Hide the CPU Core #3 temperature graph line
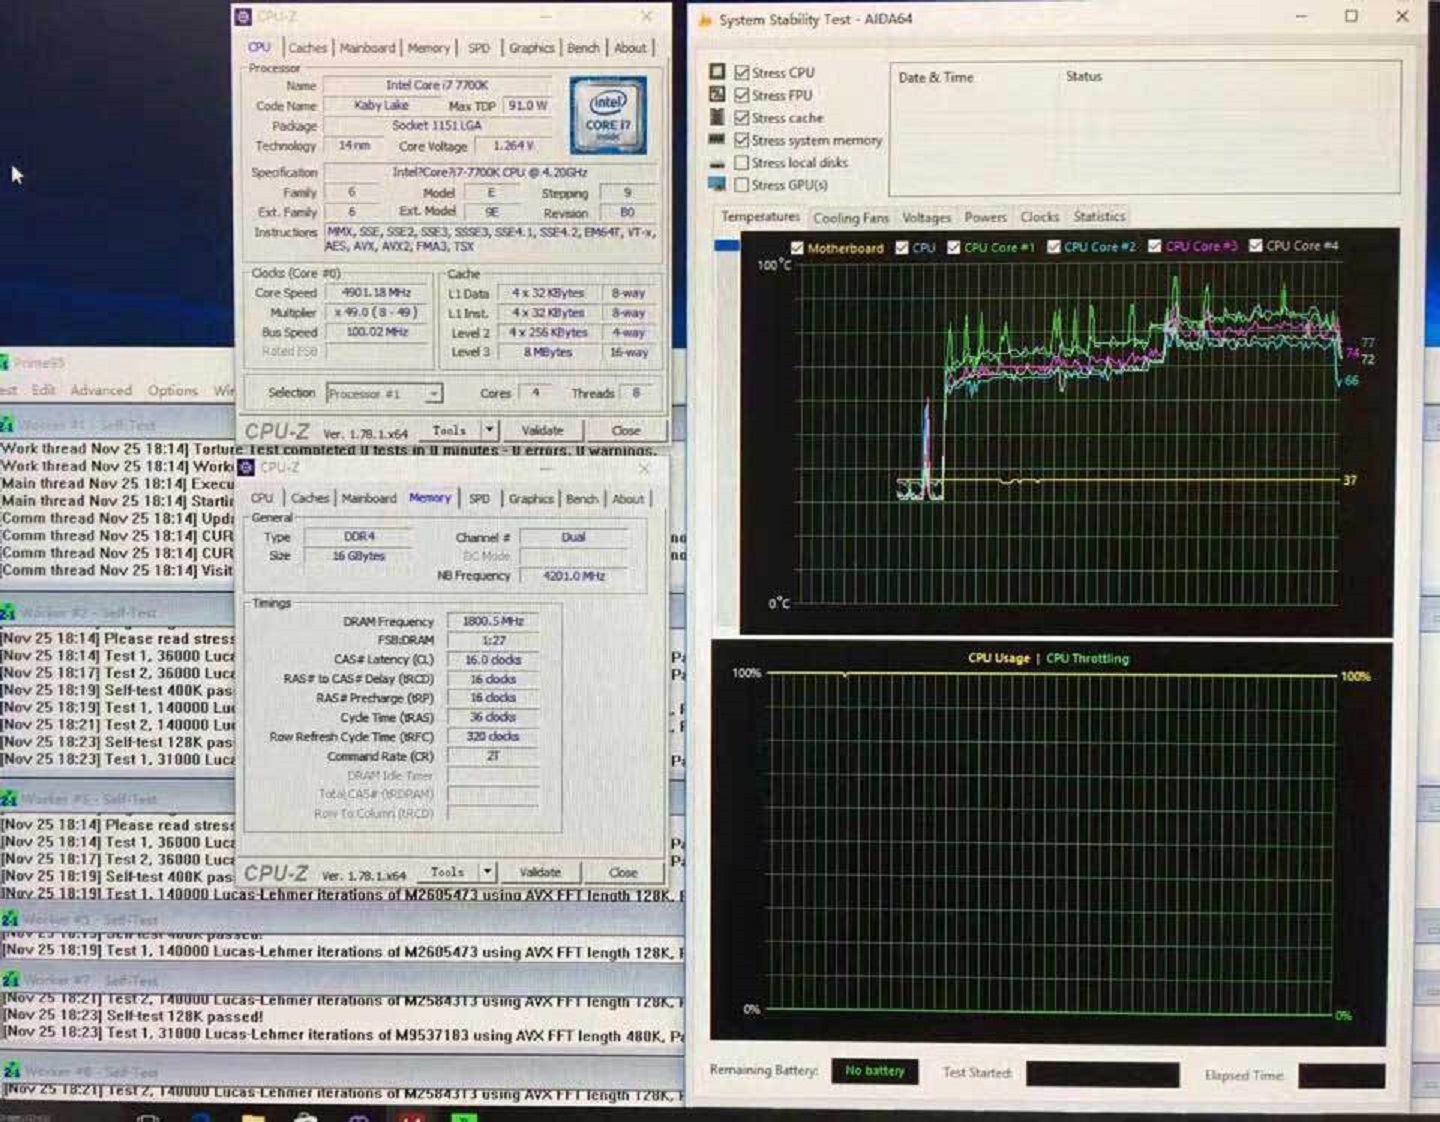The image size is (1440, 1122). click(1155, 246)
